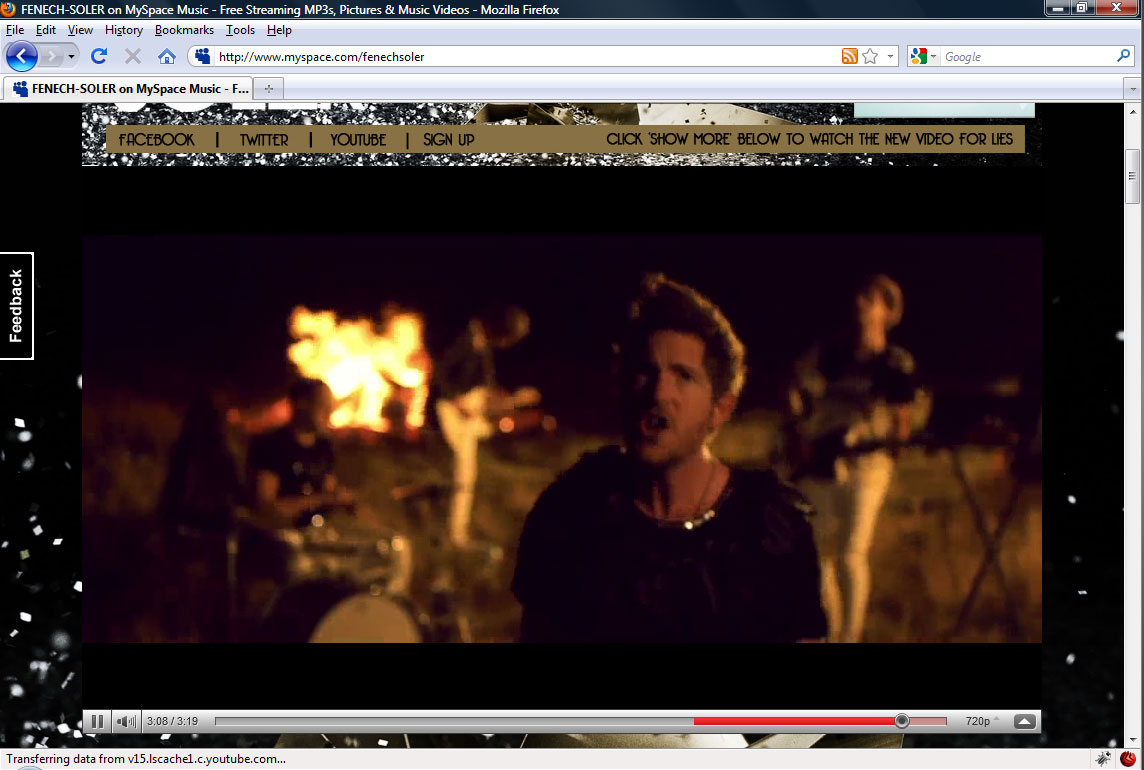Restore down the Firefox window

click(1081, 8)
